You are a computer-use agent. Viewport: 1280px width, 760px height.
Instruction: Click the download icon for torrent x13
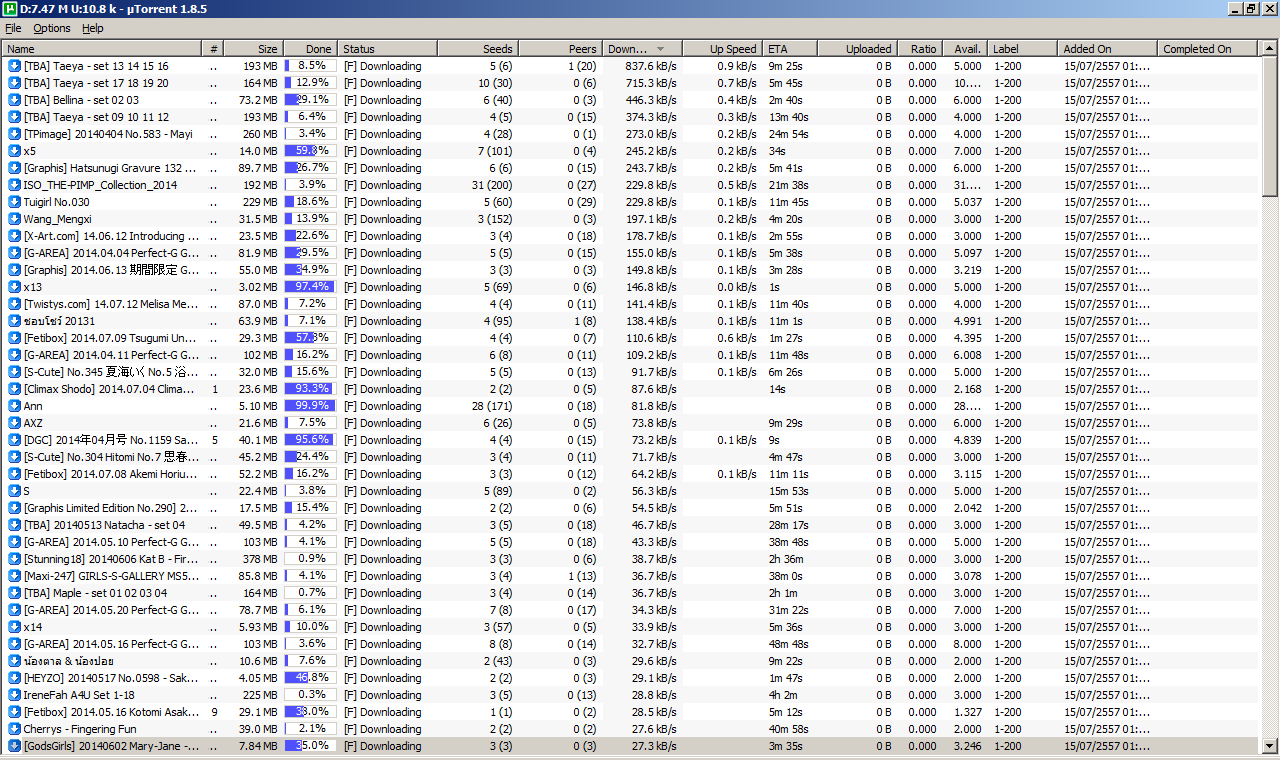click(x=14, y=287)
